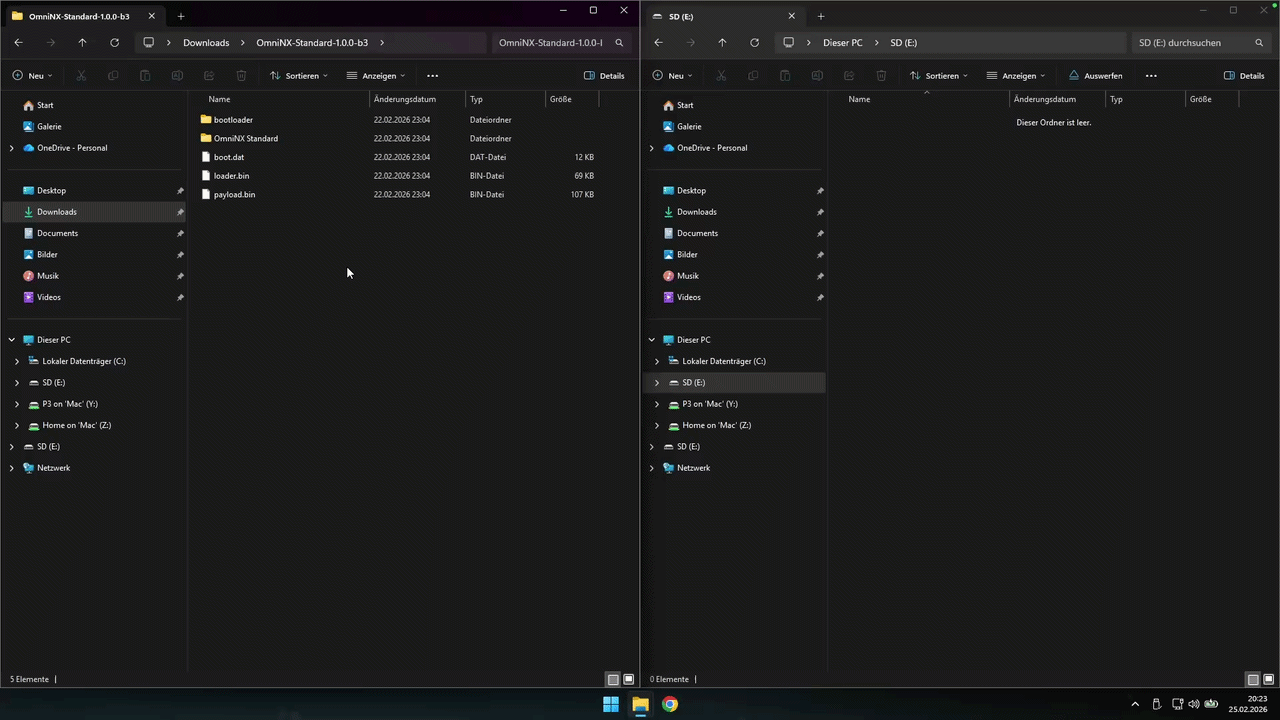Toggle the Details pane in left window
Image resolution: width=1280 pixels, height=720 pixels.
point(604,76)
